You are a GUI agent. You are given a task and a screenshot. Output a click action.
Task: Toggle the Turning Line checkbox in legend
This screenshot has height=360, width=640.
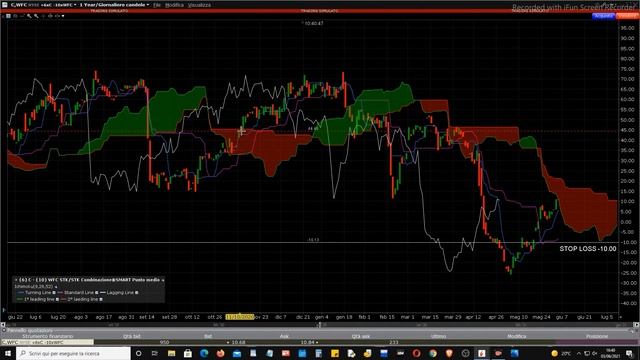pos(54,293)
